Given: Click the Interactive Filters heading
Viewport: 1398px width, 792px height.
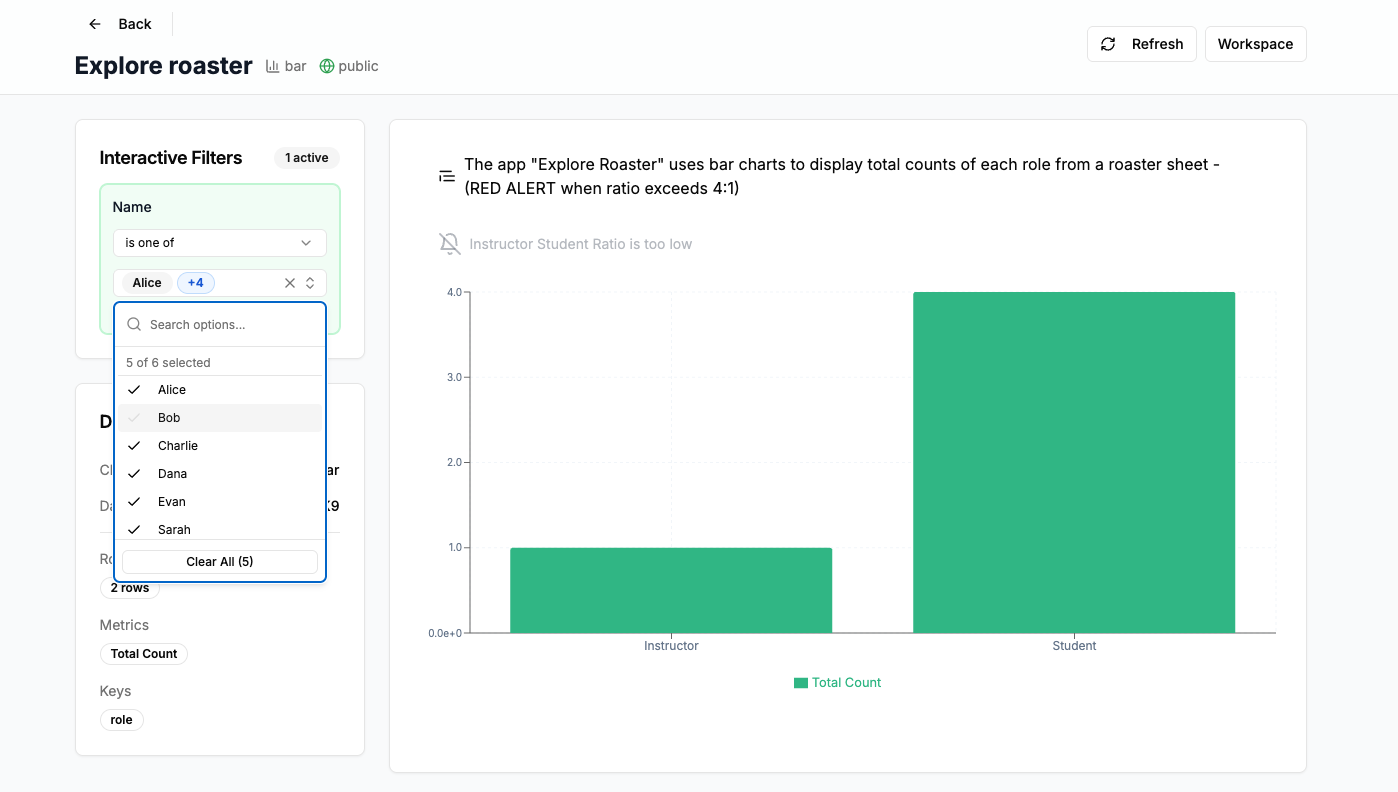Looking at the screenshot, I should (x=171, y=158).
